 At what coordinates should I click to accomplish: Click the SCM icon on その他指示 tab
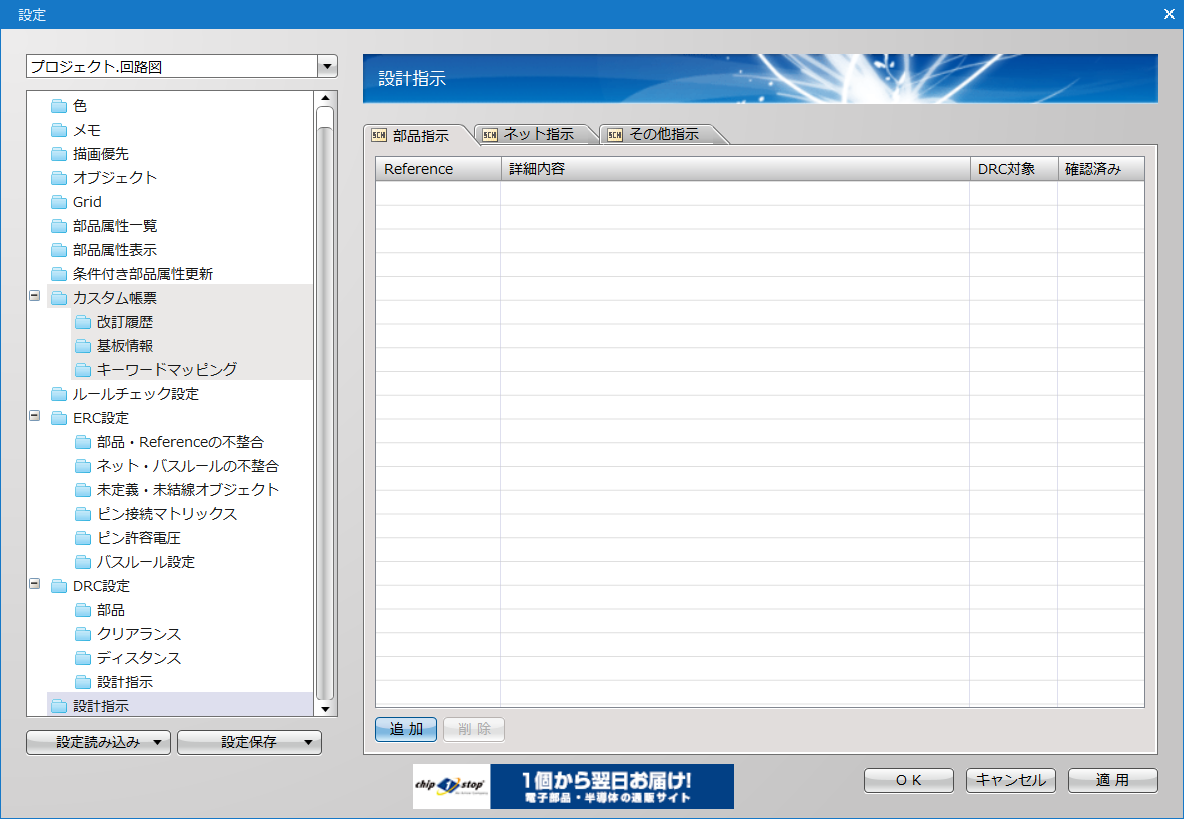click(615, 135)
